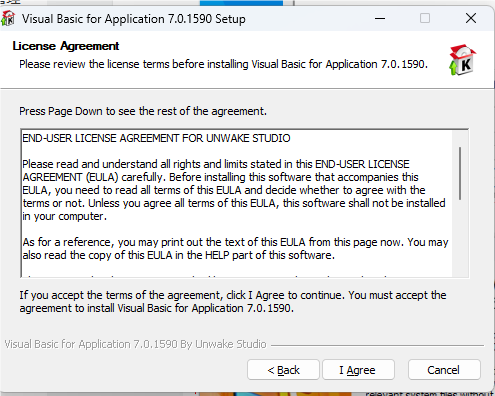
Task: Click 'Press Page Down to see the rest' text
Action: pyautogui.click(x=143, y=111)
